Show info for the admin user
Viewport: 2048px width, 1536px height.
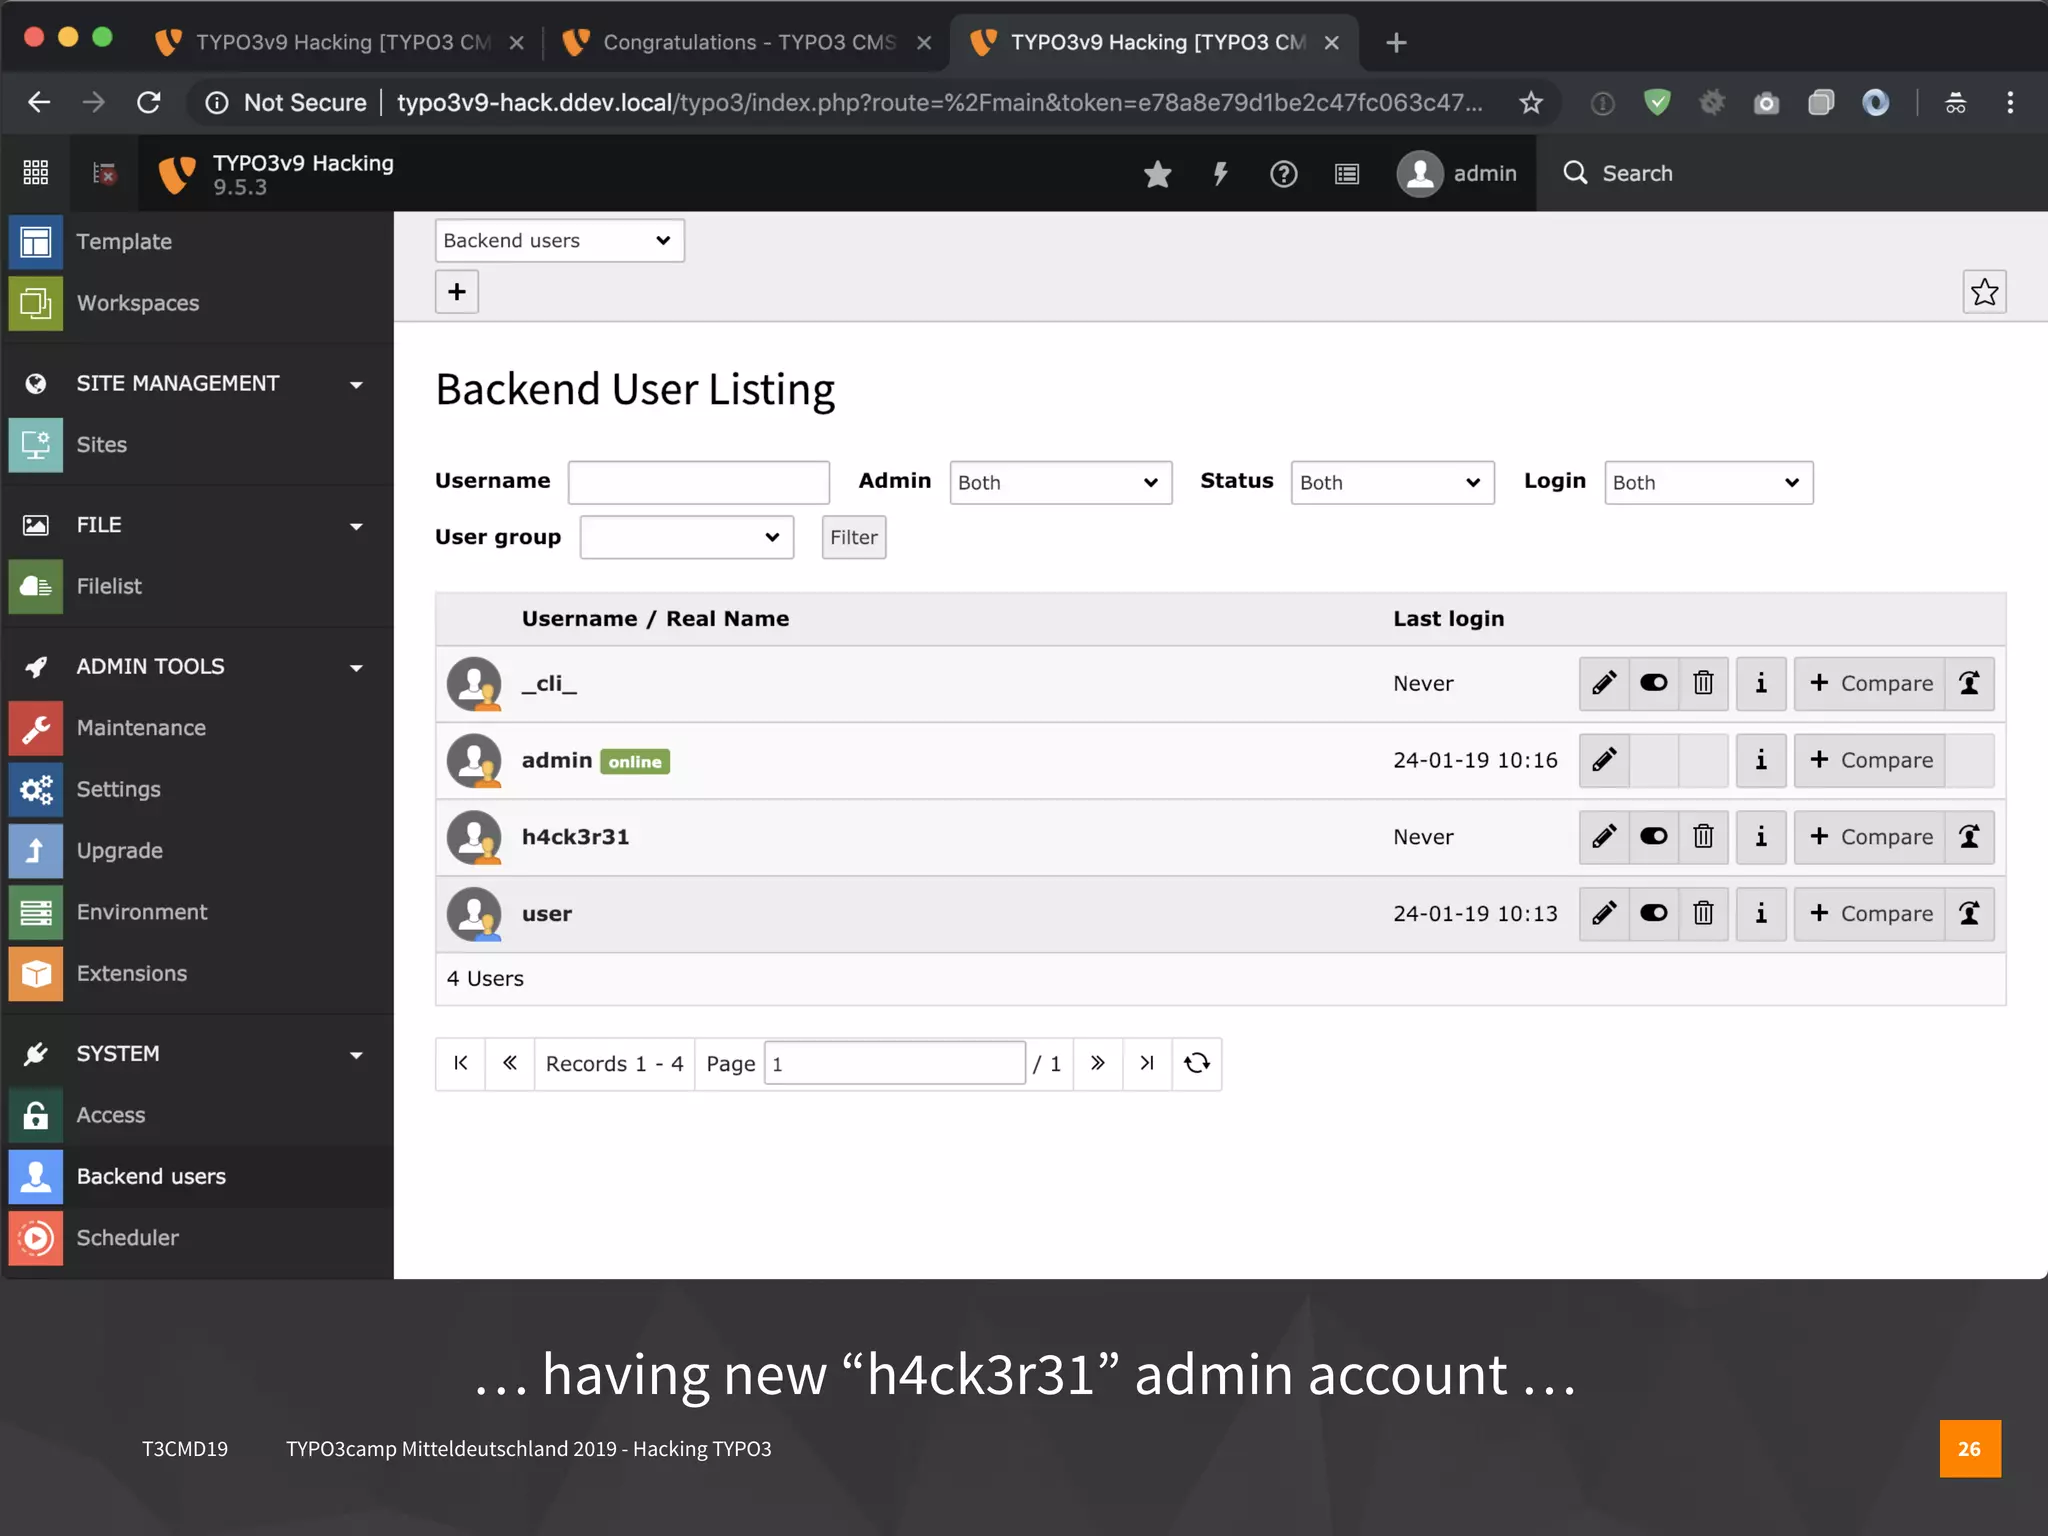(1761, 760)
